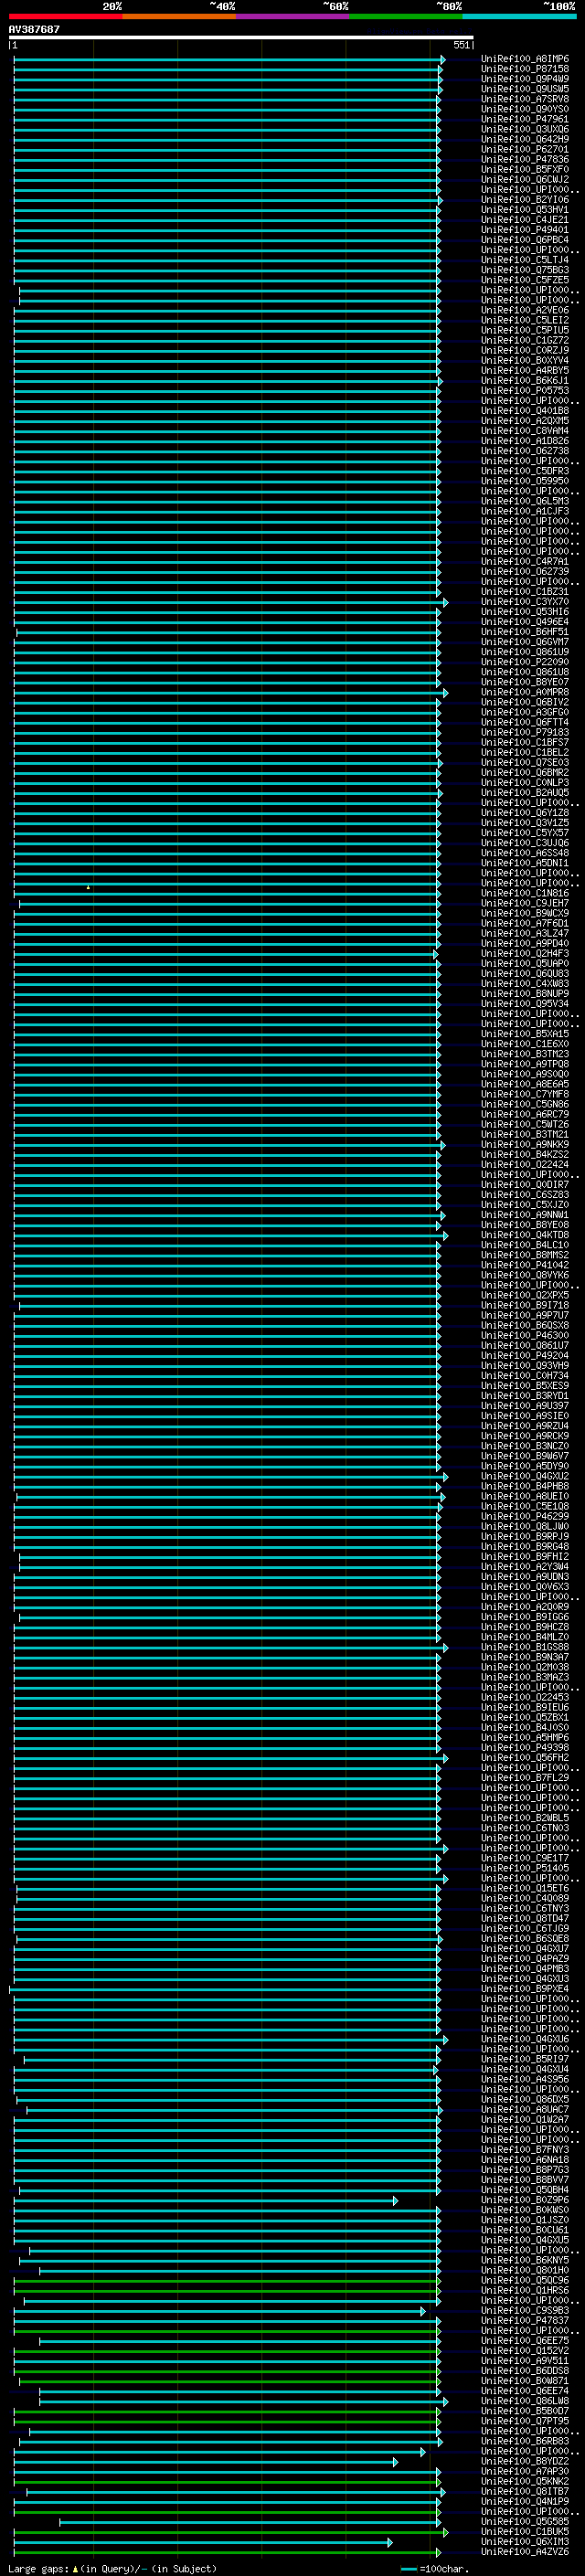
Task: Open hit UniRef100_A8IMP6
Action: (524, 59)
